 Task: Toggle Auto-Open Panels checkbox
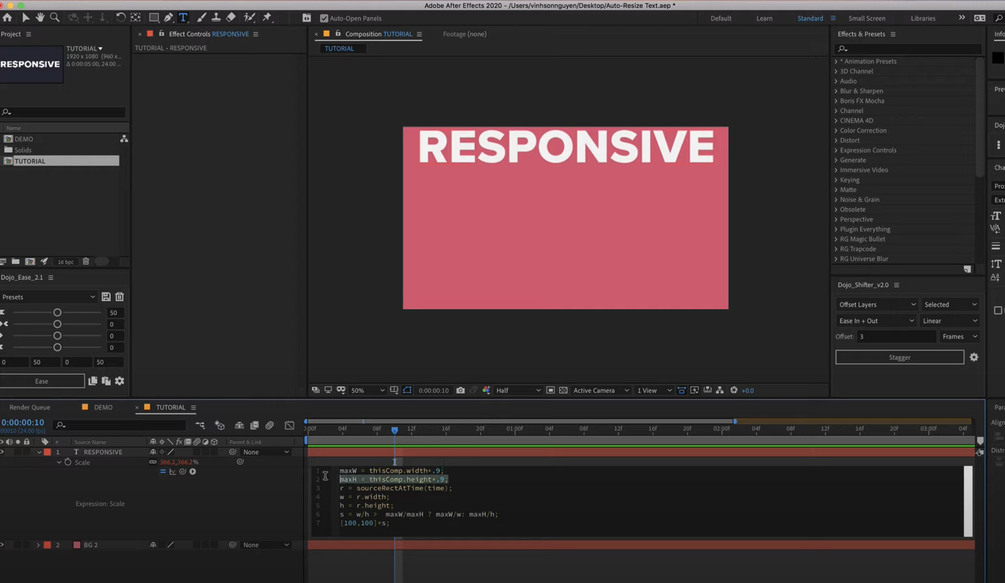[x=324, y=18]
